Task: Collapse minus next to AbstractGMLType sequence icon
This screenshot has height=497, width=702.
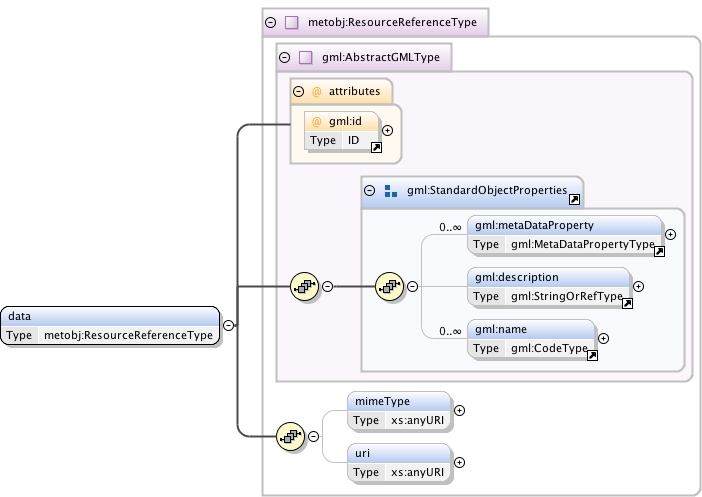Action: point(327,286)
